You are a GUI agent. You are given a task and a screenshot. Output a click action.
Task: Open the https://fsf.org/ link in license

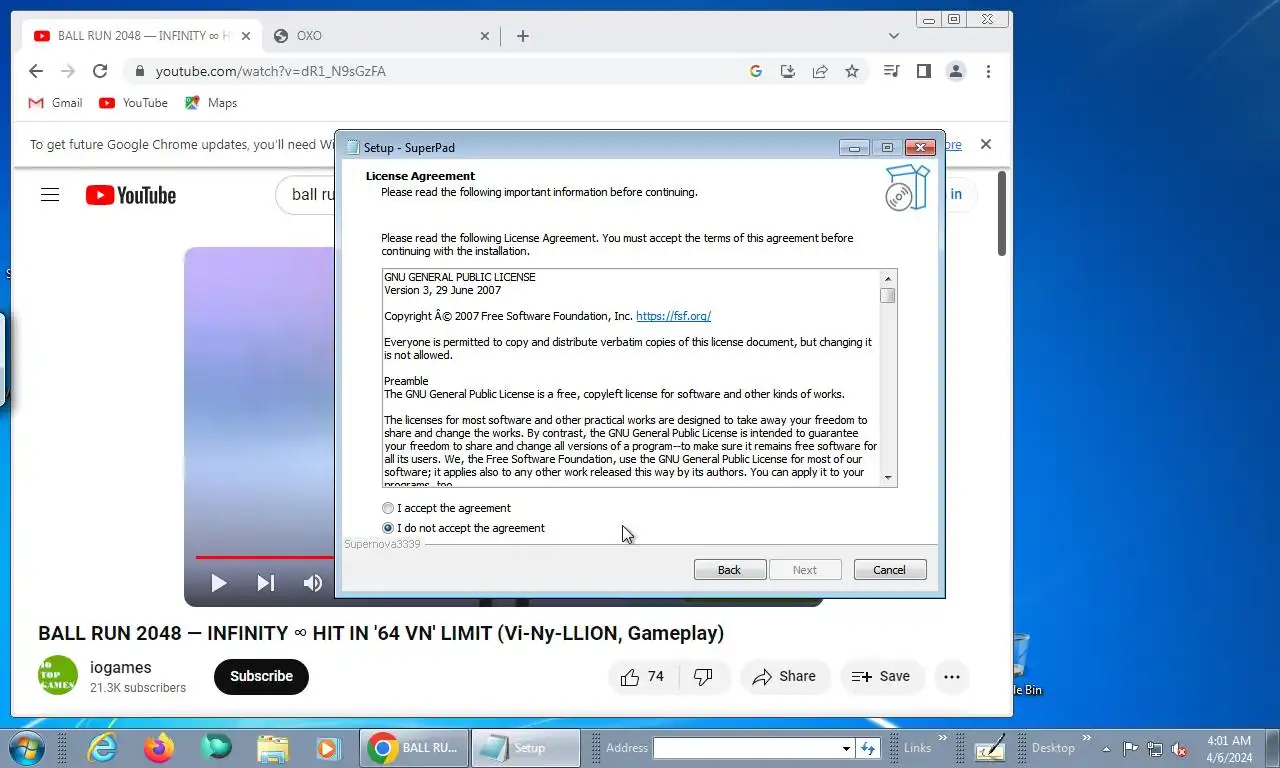click(673, 316)
